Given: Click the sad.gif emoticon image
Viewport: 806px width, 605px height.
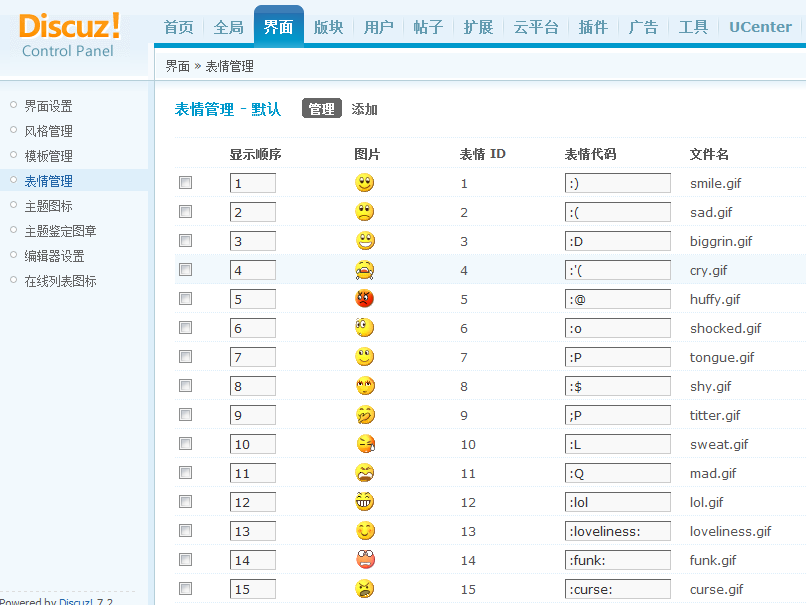Looking at the screenshot, I should click(364, 212).
